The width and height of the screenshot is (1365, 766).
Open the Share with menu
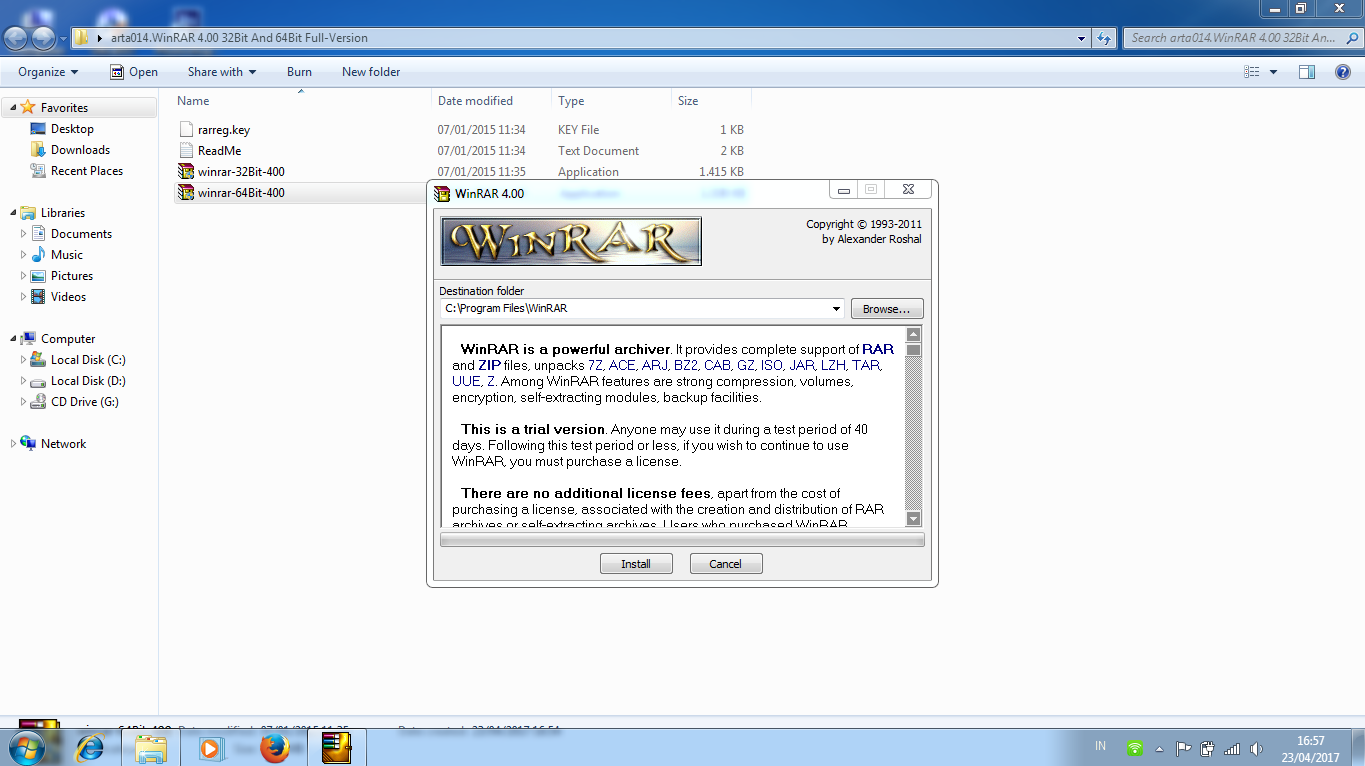(222, 72)
